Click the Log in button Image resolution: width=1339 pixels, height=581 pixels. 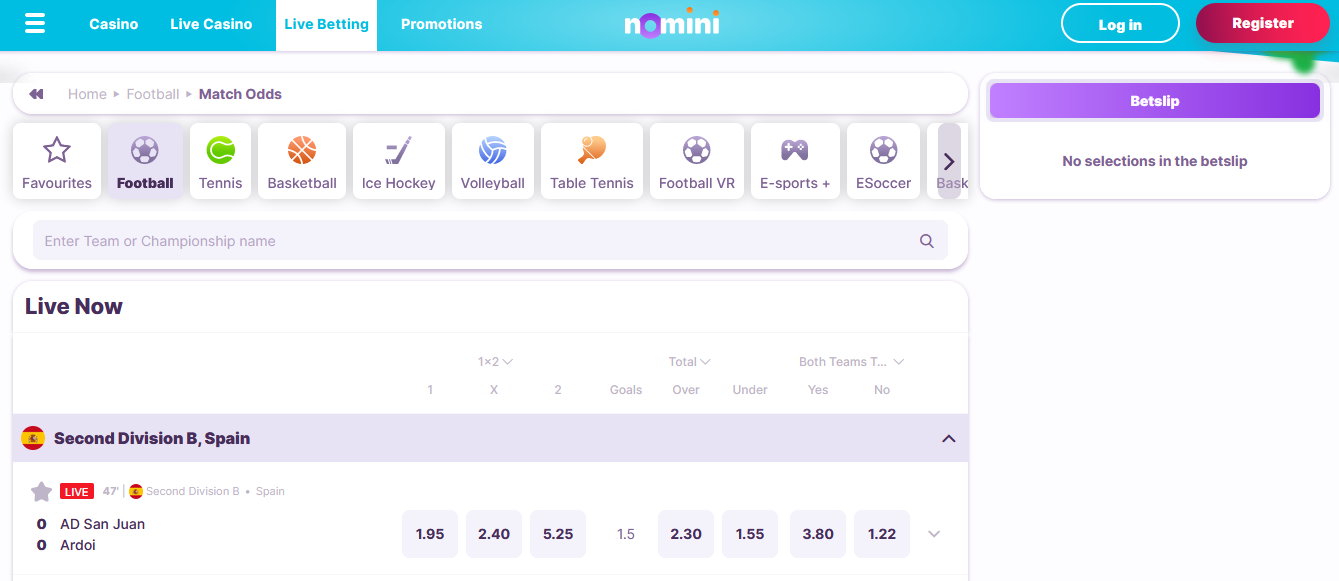1120,24
